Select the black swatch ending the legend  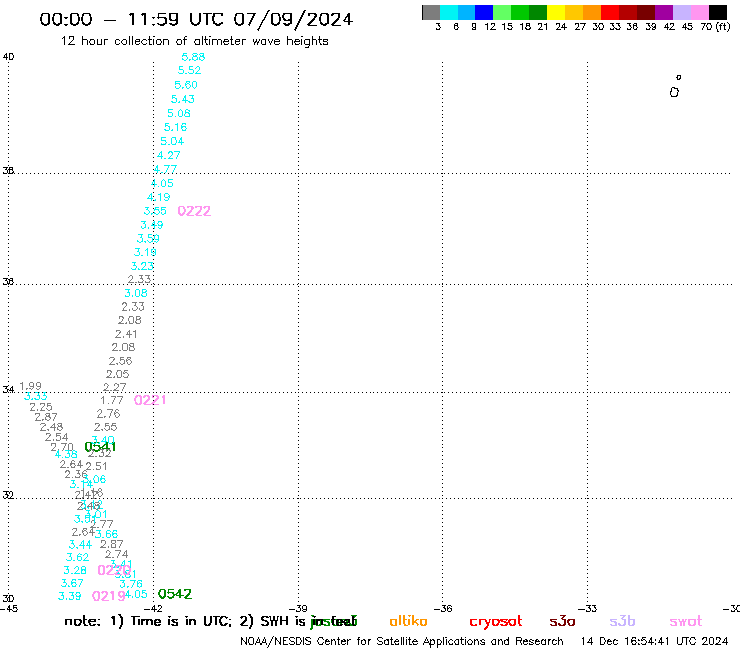(x=717, y=12)
